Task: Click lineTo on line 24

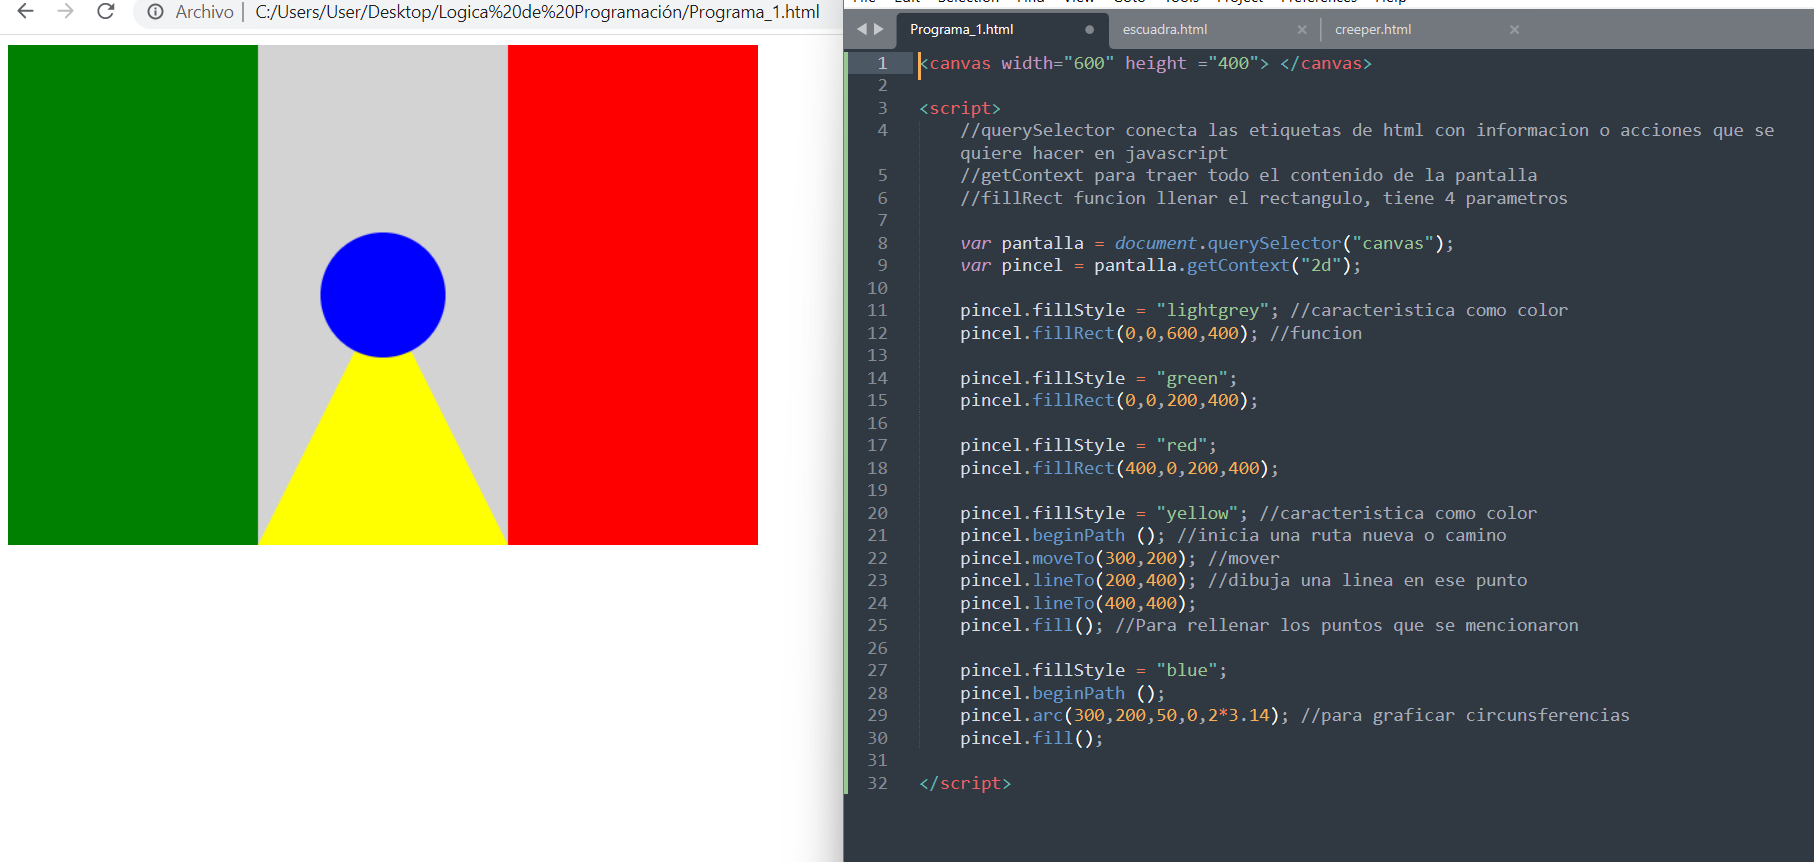Action: click(x=1063, y=603)
